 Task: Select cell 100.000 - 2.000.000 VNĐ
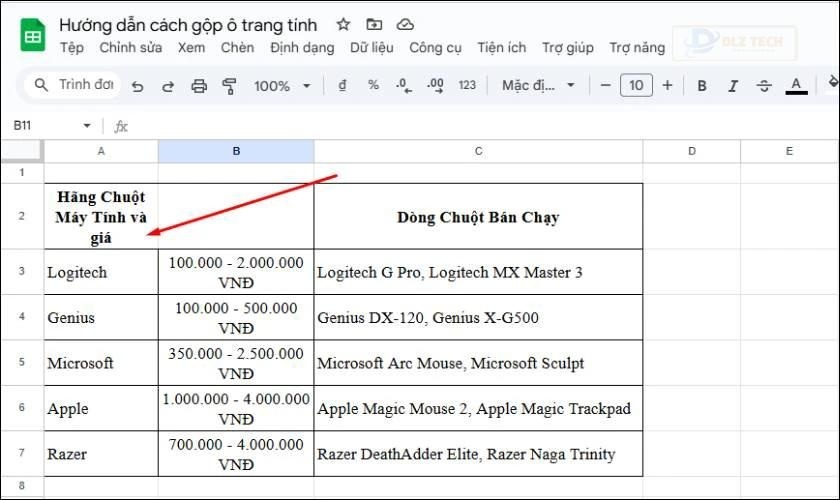pyautogui.click(x=236, y=272)
